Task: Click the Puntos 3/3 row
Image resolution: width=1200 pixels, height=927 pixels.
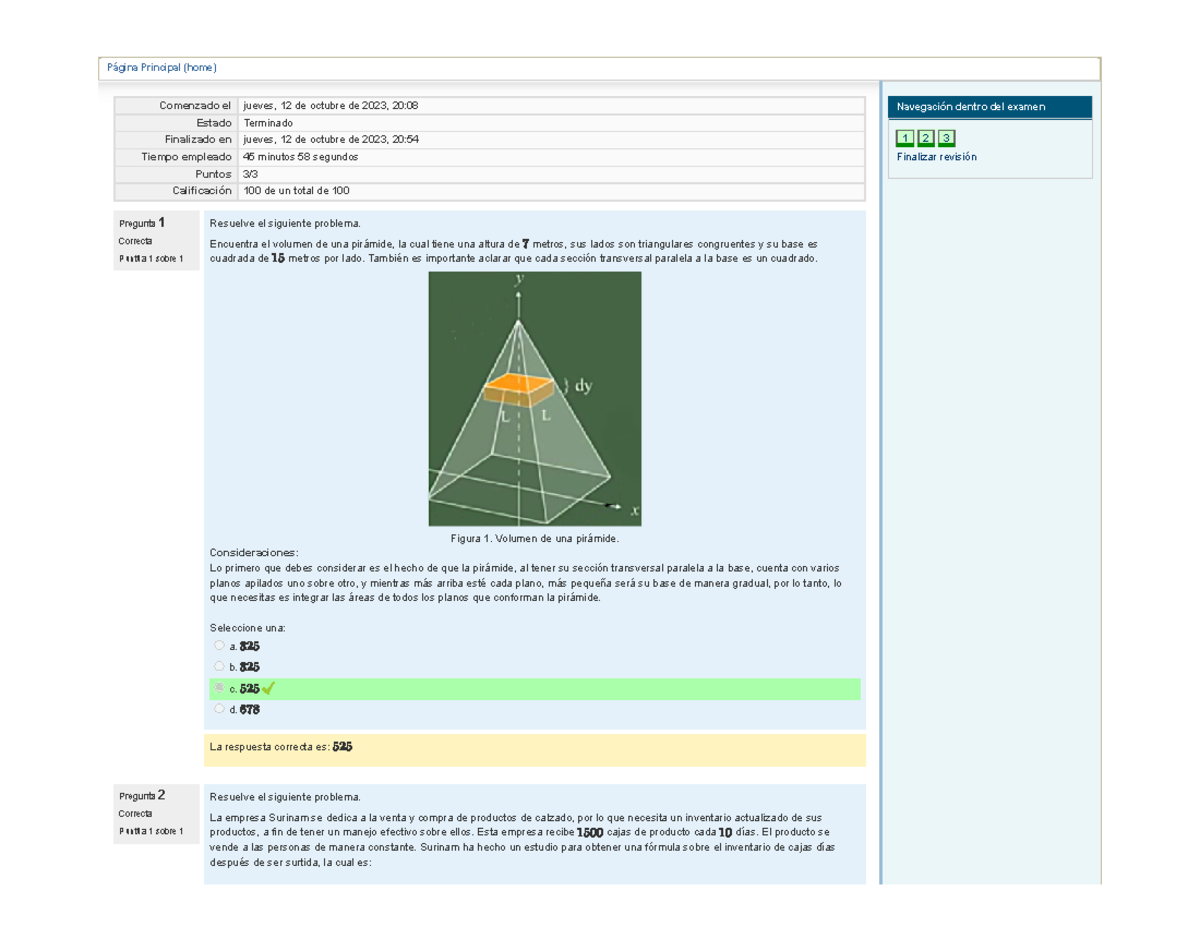Action: (490, 174)
